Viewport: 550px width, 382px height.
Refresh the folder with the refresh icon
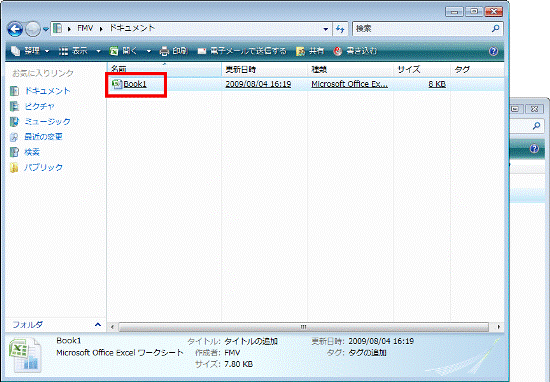tap(340, 29)
